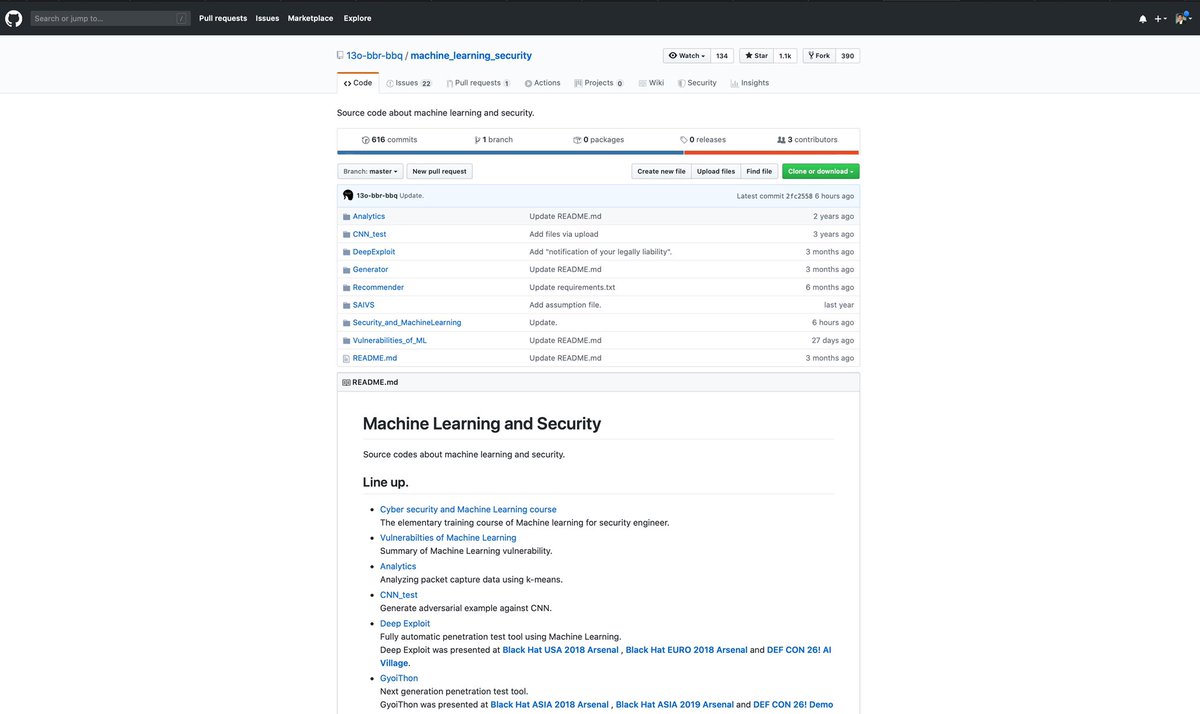Open the 390 forks count

847,56
